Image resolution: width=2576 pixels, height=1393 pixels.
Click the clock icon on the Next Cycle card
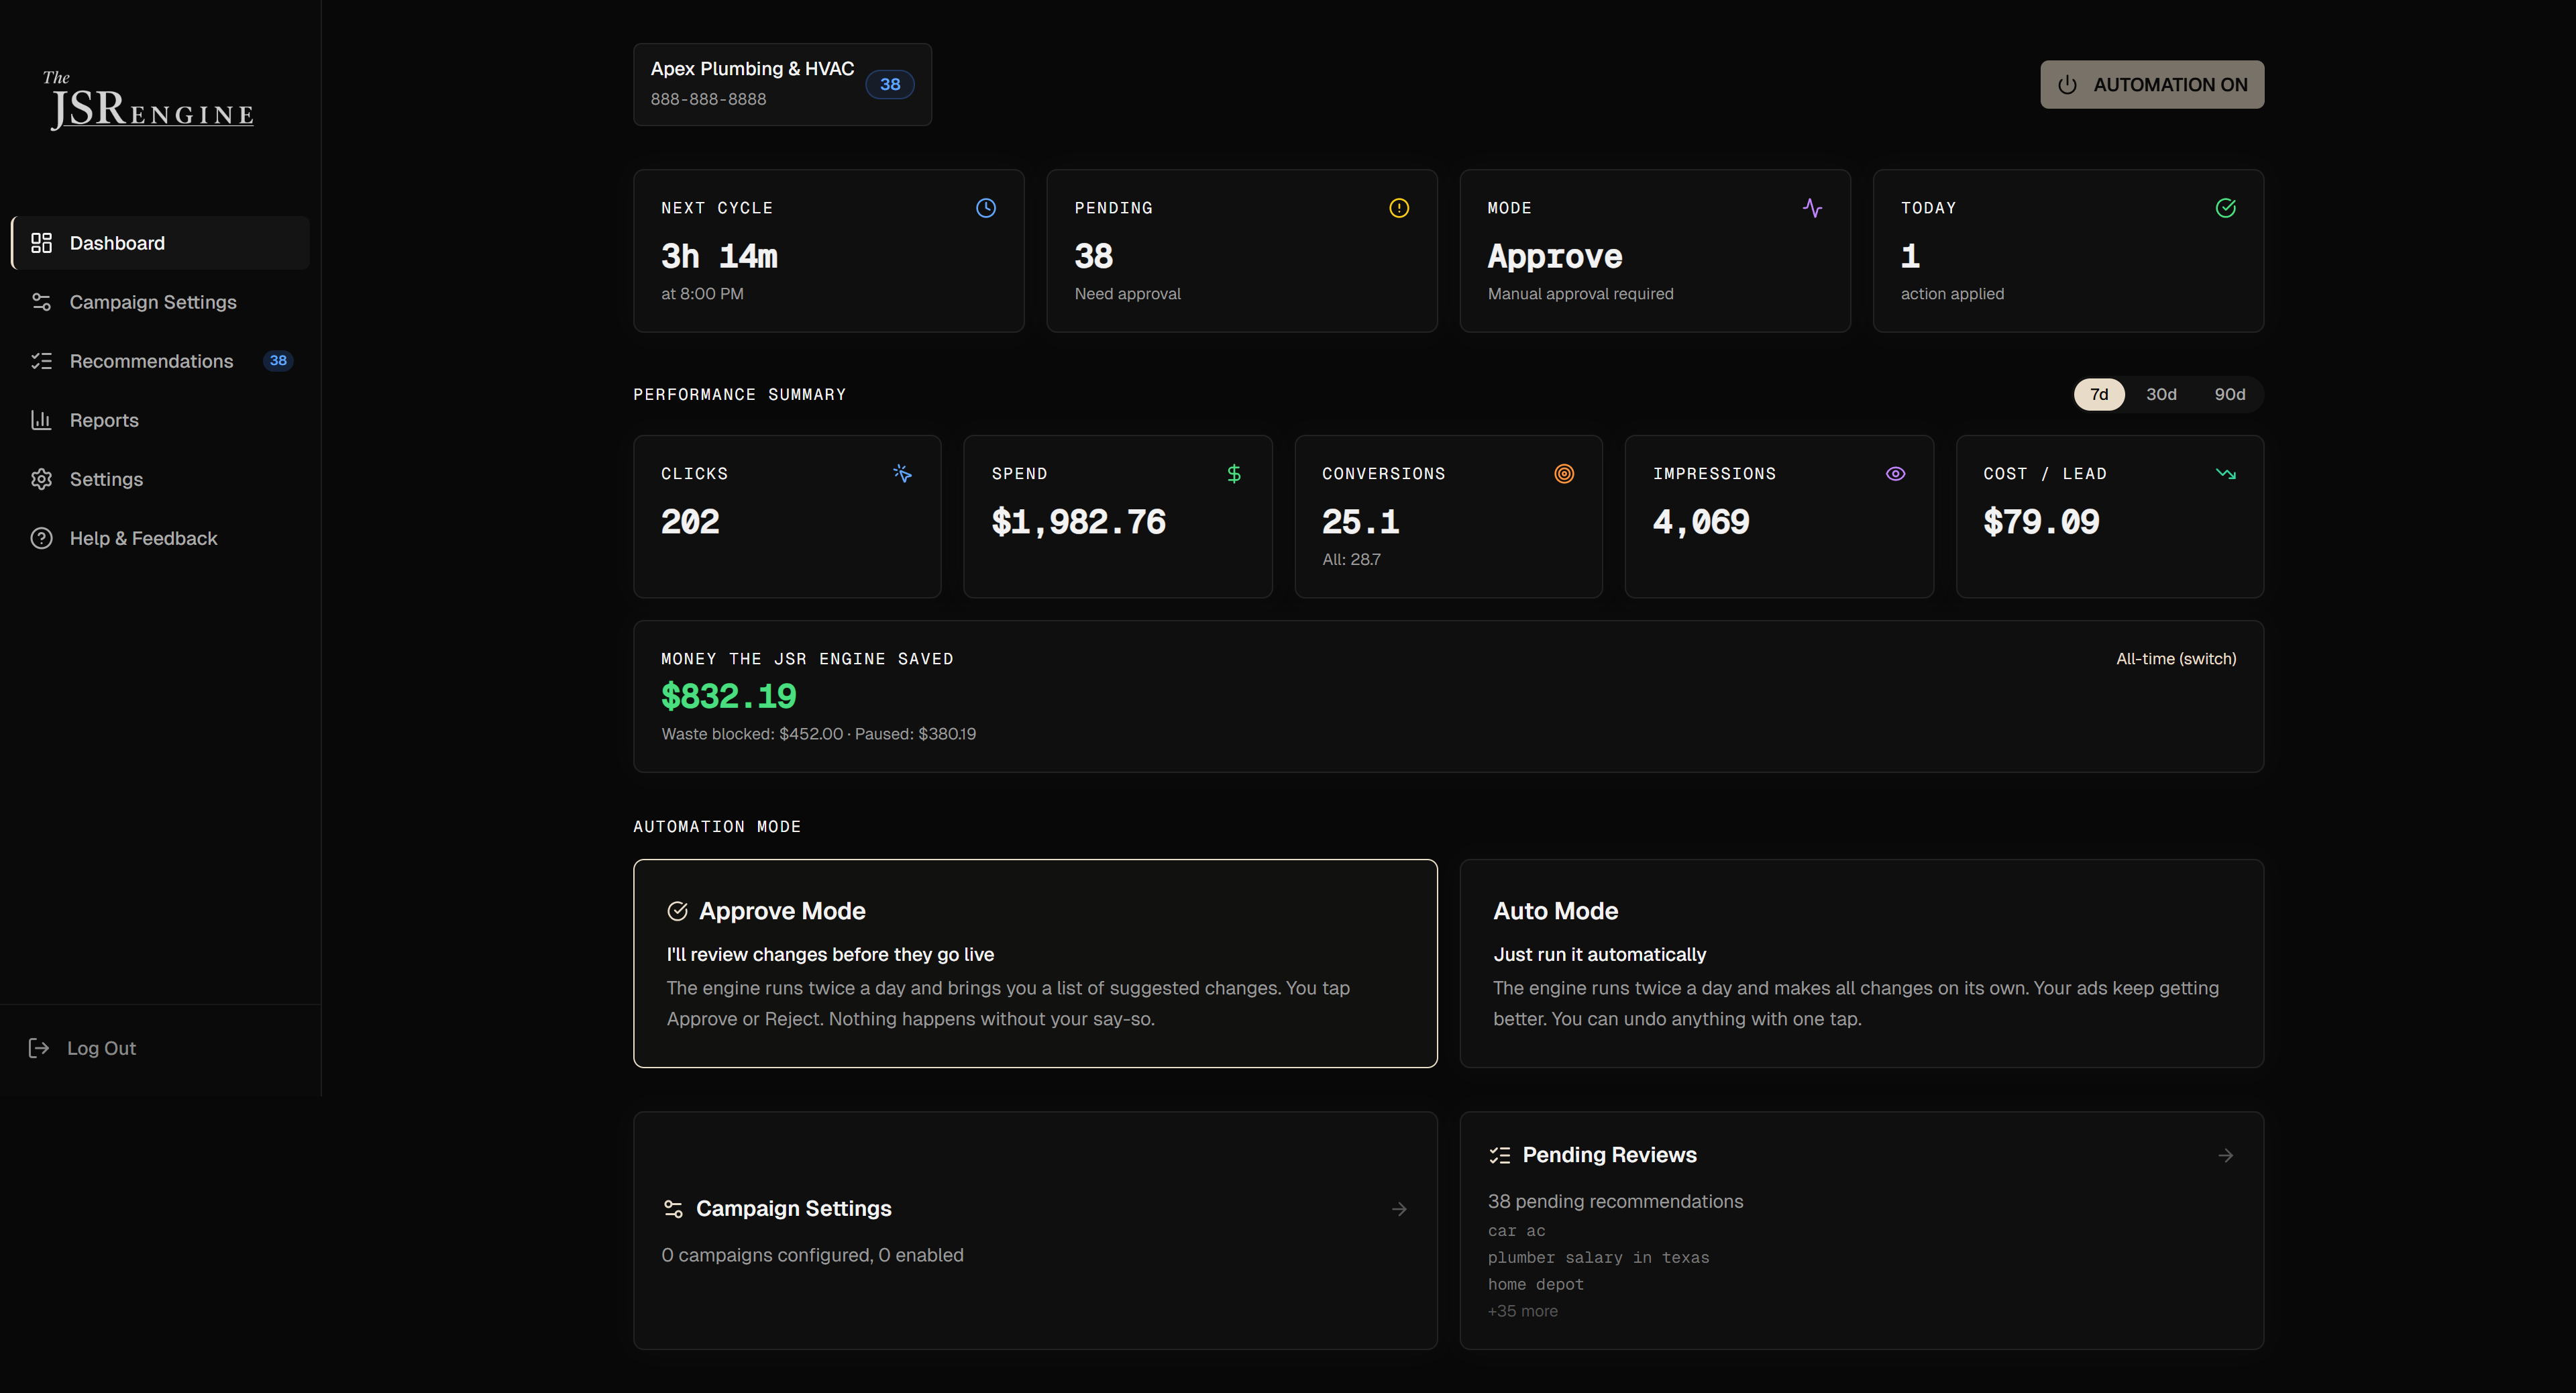[x=985, y=208]
